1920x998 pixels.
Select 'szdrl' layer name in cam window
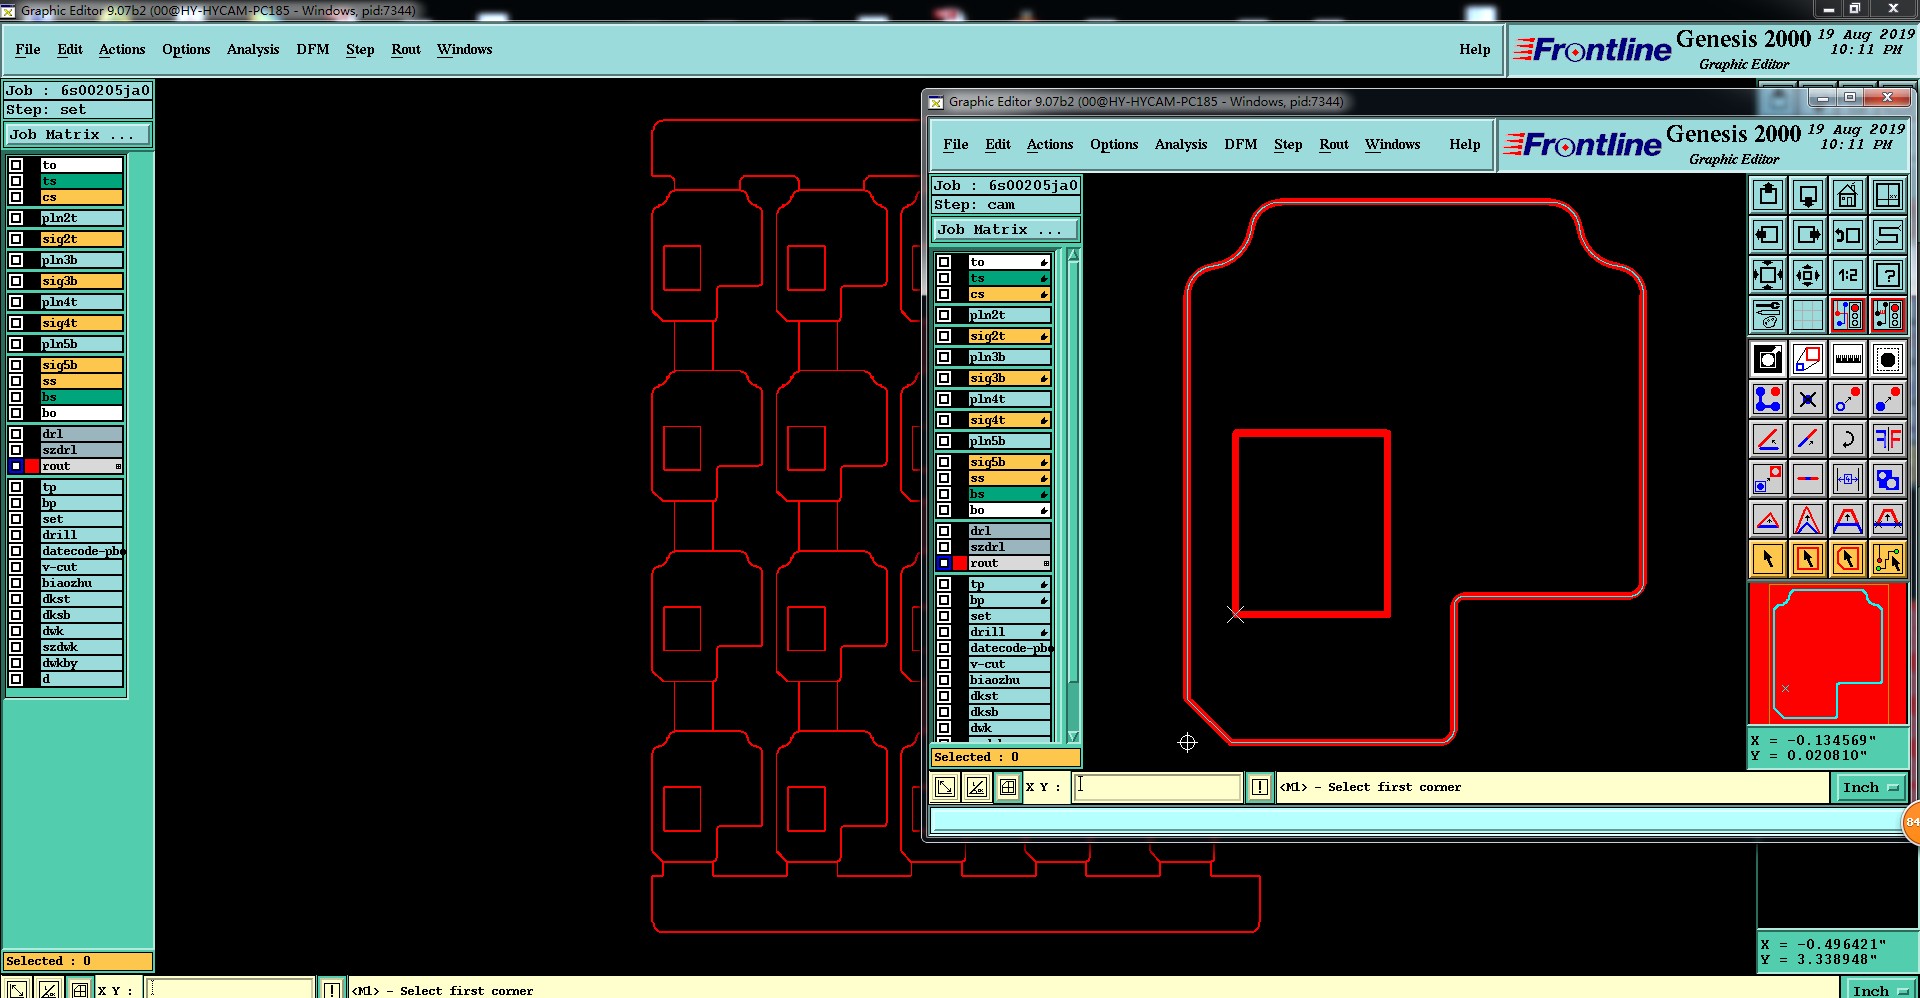click(1009, 547)
